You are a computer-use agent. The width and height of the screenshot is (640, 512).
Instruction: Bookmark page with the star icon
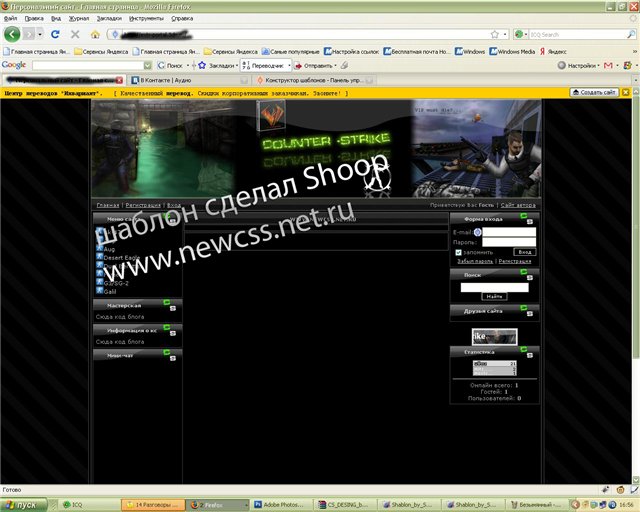pyautogui.click(x=495, y=34)
